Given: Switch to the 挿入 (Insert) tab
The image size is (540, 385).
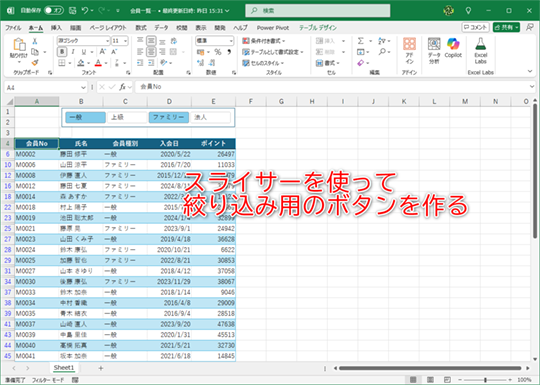Looking at the screenshot, I should (56, 28).
